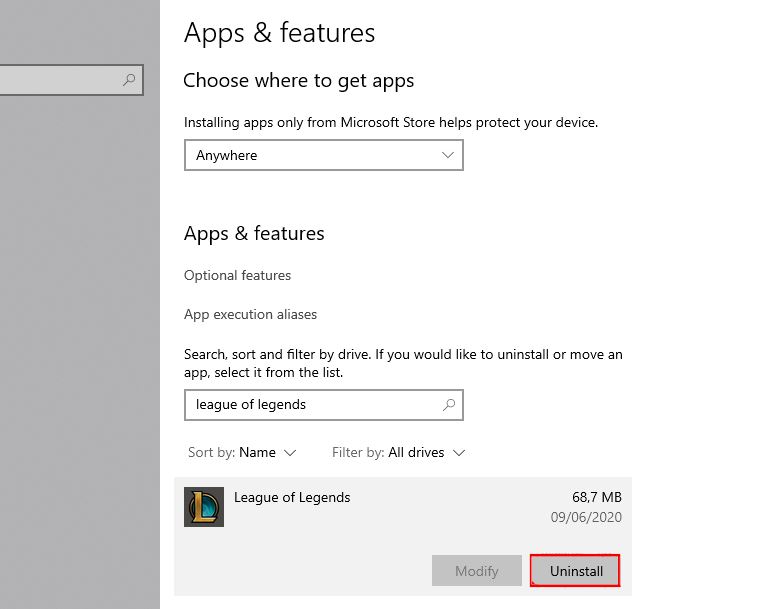Click the Microsoft Store protection description text
The width and height of the screenshot is (767, 609).
point(390,123)
